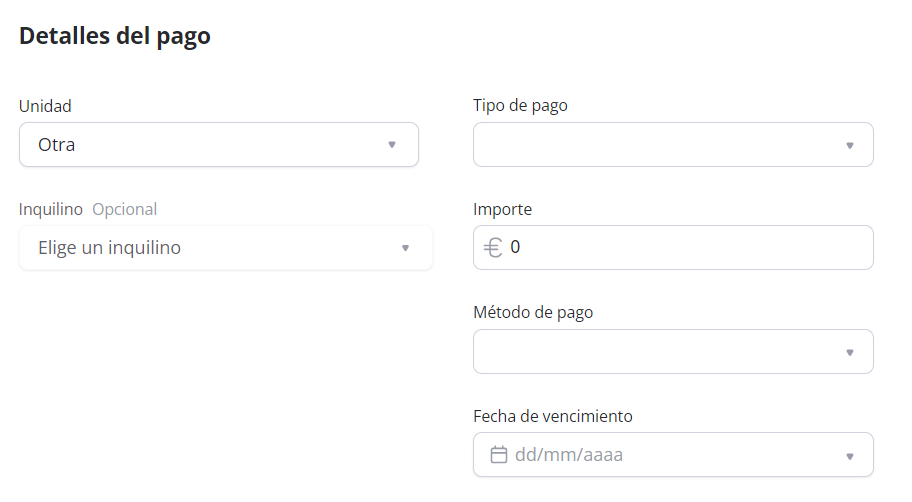Open the Tipo de pago dropdown arrow
This screenshot has height=502, width=912.
tap(849, 145)
